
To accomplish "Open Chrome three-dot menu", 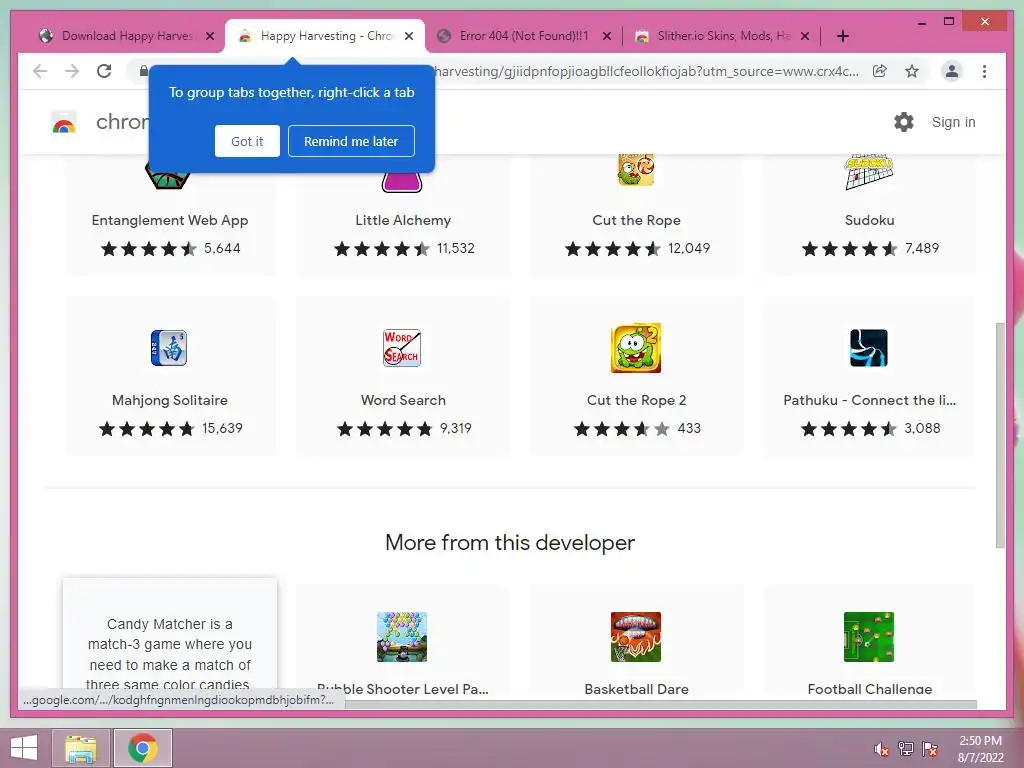I will point(984,71).
